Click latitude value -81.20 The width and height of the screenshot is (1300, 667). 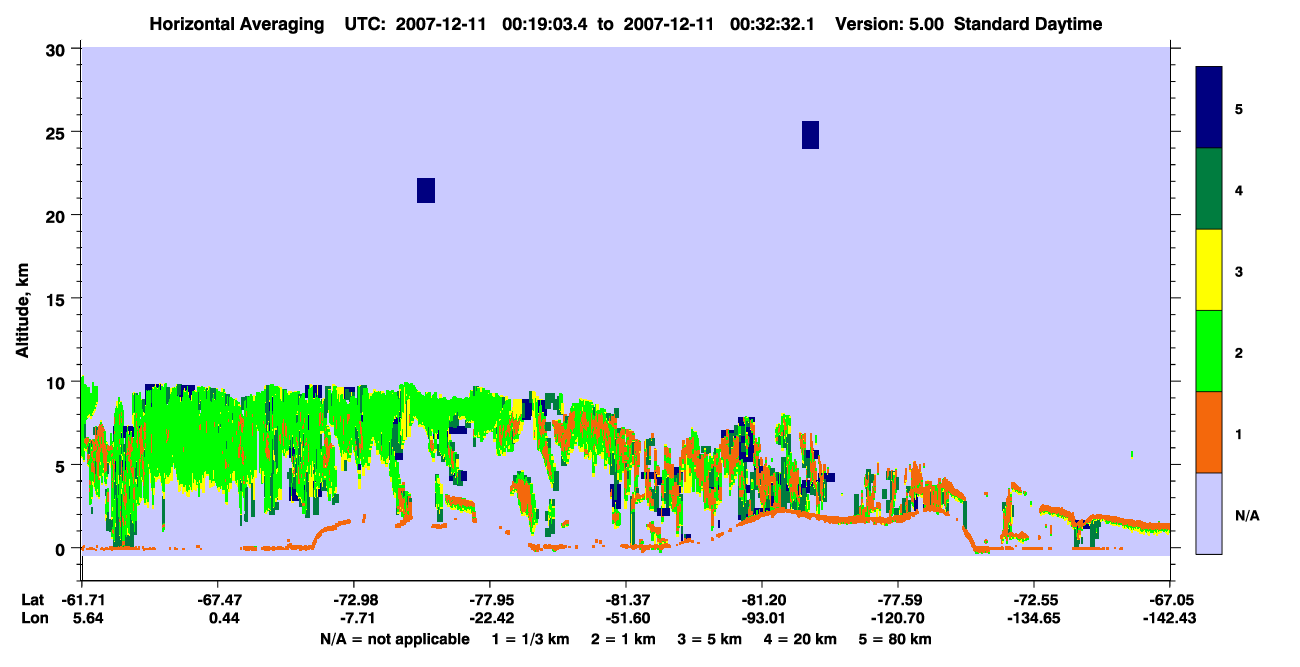761,600
